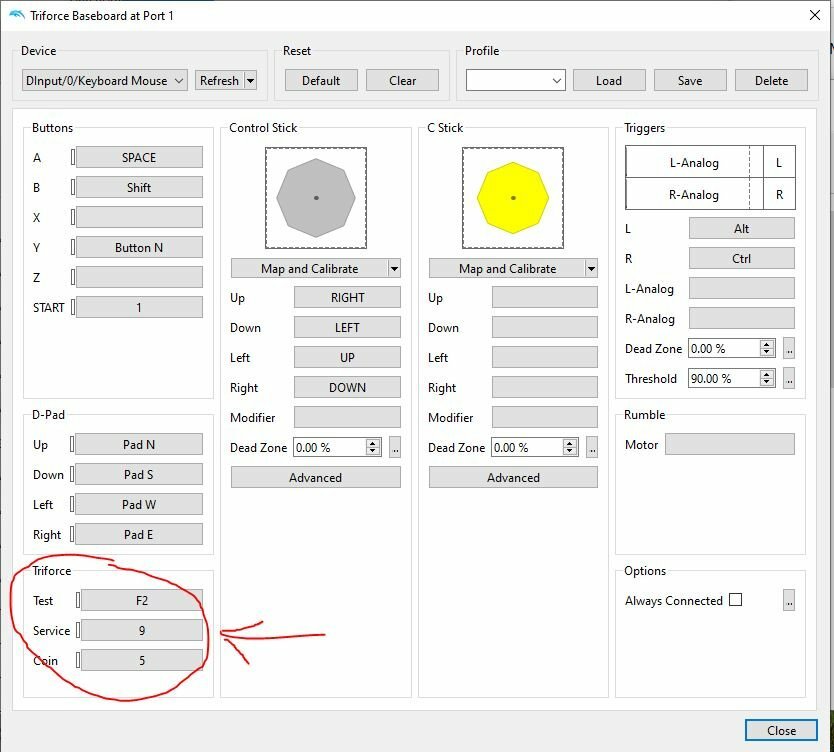The width and height of the screenshot is (834, 752).
Task: Remap Control Stick Right set to DOWN
Action: coord(347,387)
